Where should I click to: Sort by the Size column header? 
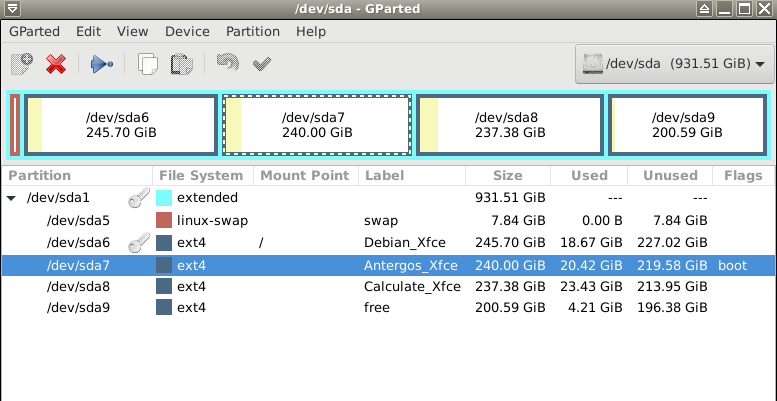click(508, 175)
